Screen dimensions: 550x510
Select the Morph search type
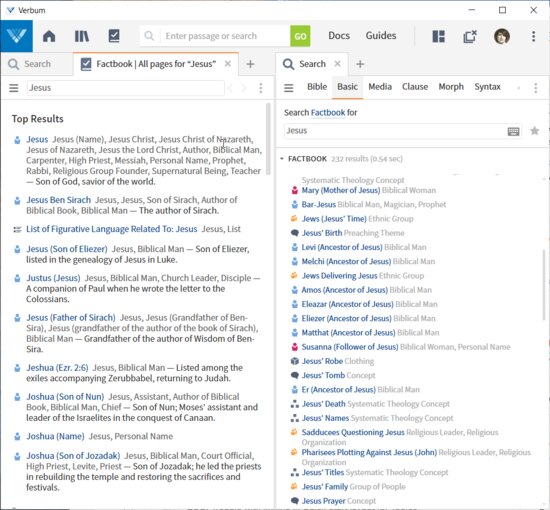click(x=451, y=87)
